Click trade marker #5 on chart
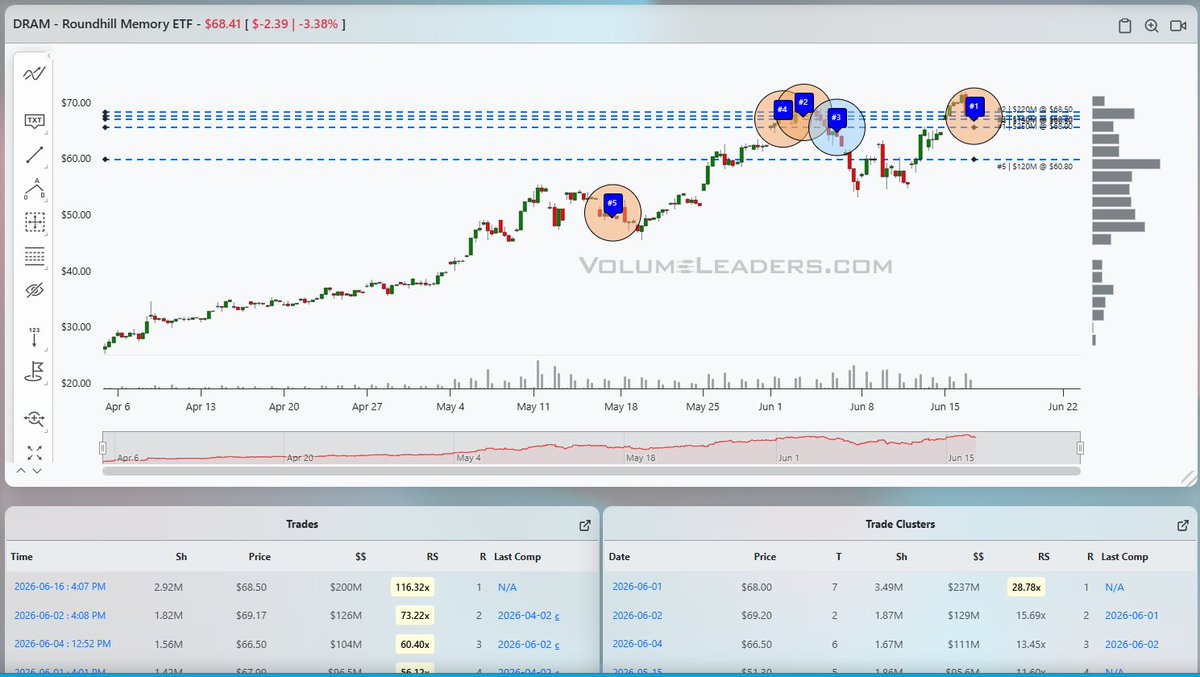This screenshot has height=677, width=1200. point(613,205)
